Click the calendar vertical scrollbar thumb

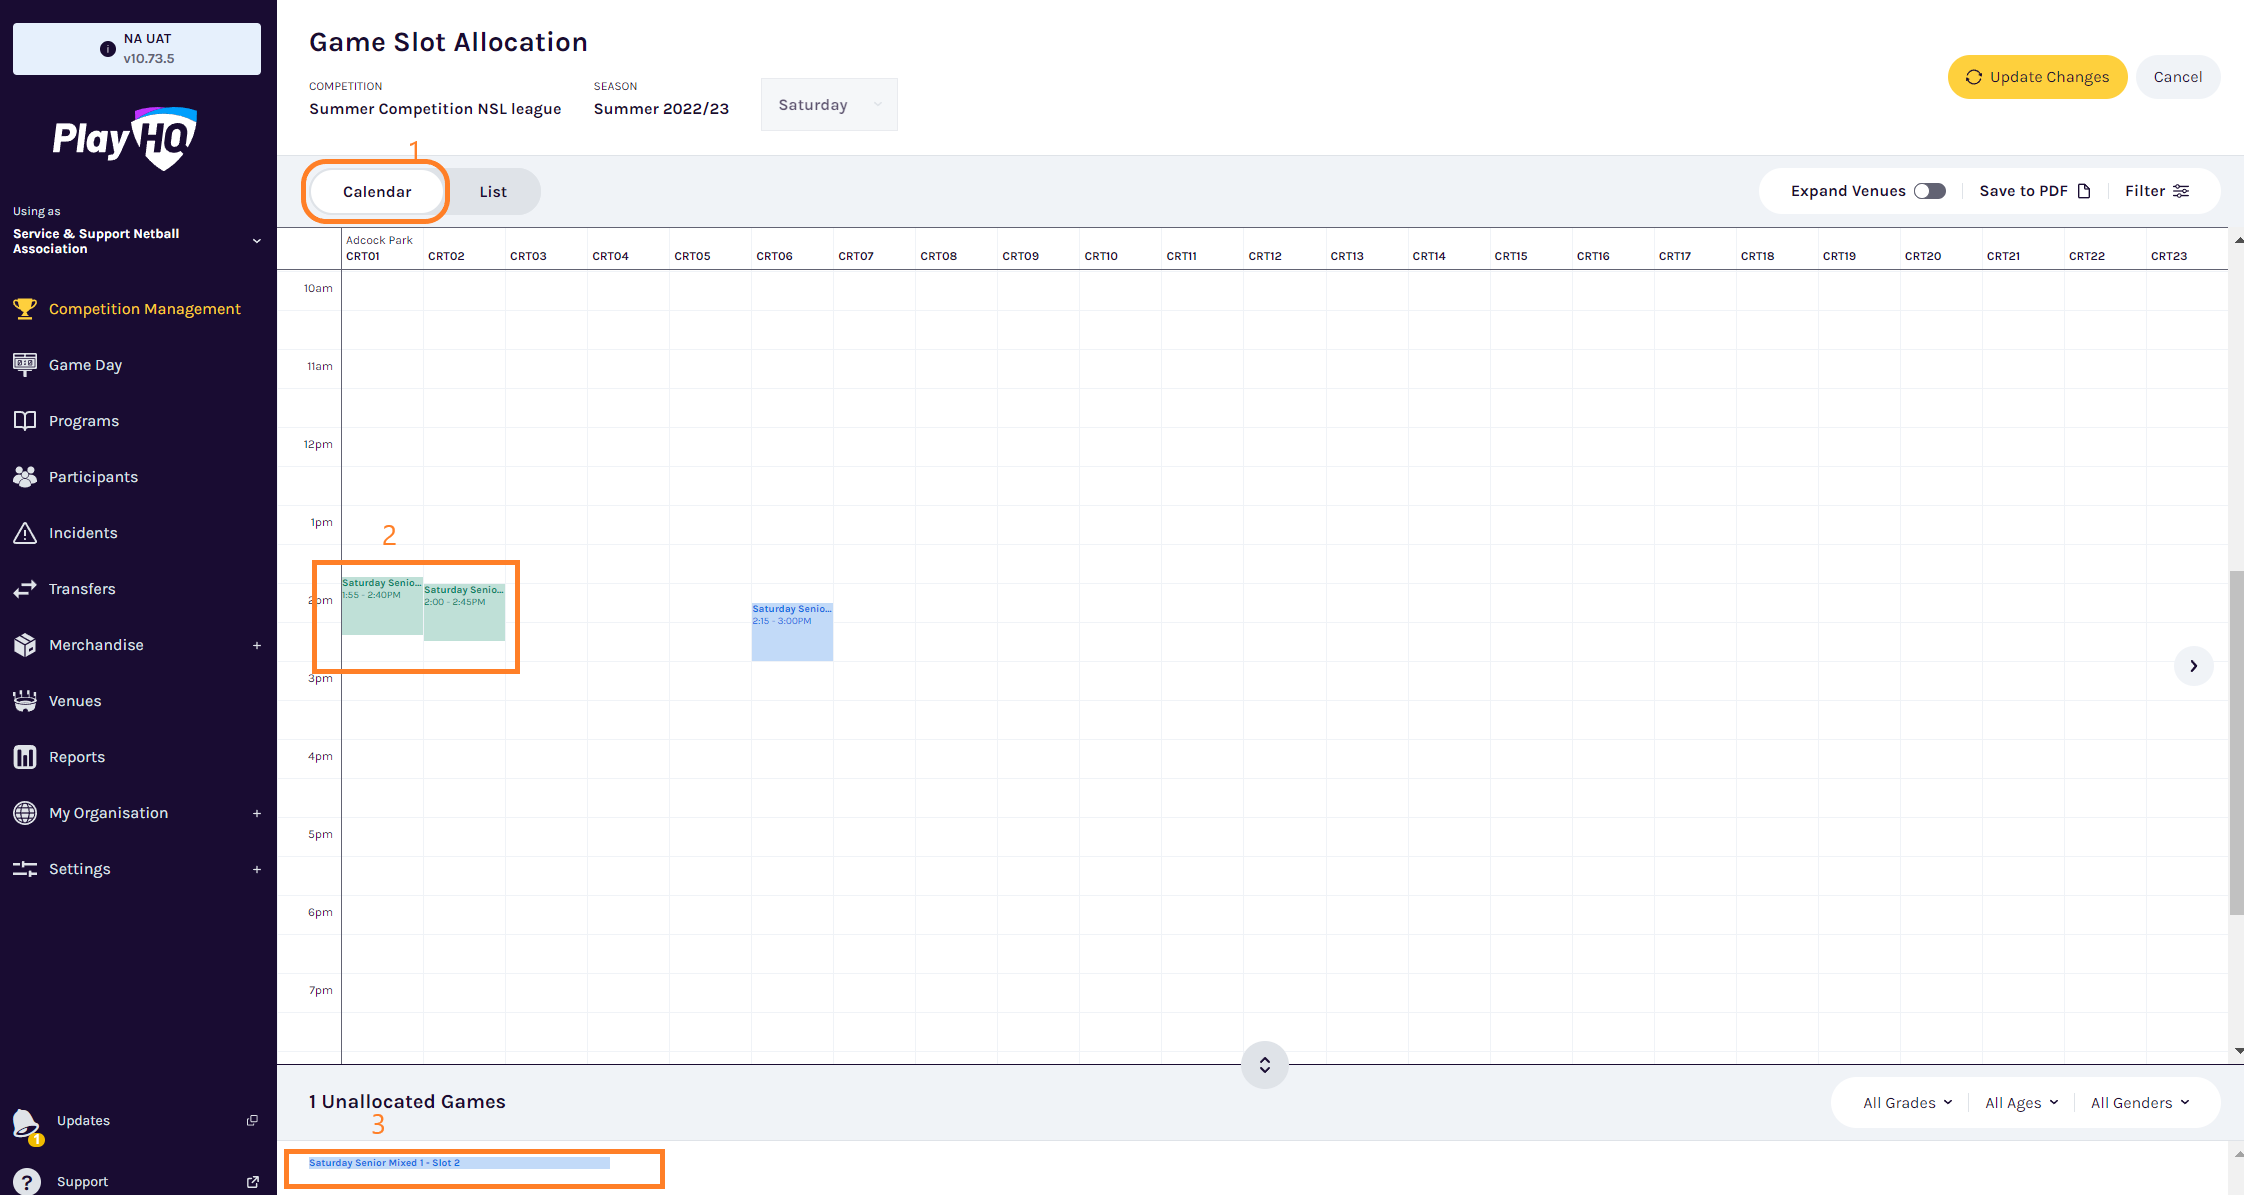(2236, 742)
